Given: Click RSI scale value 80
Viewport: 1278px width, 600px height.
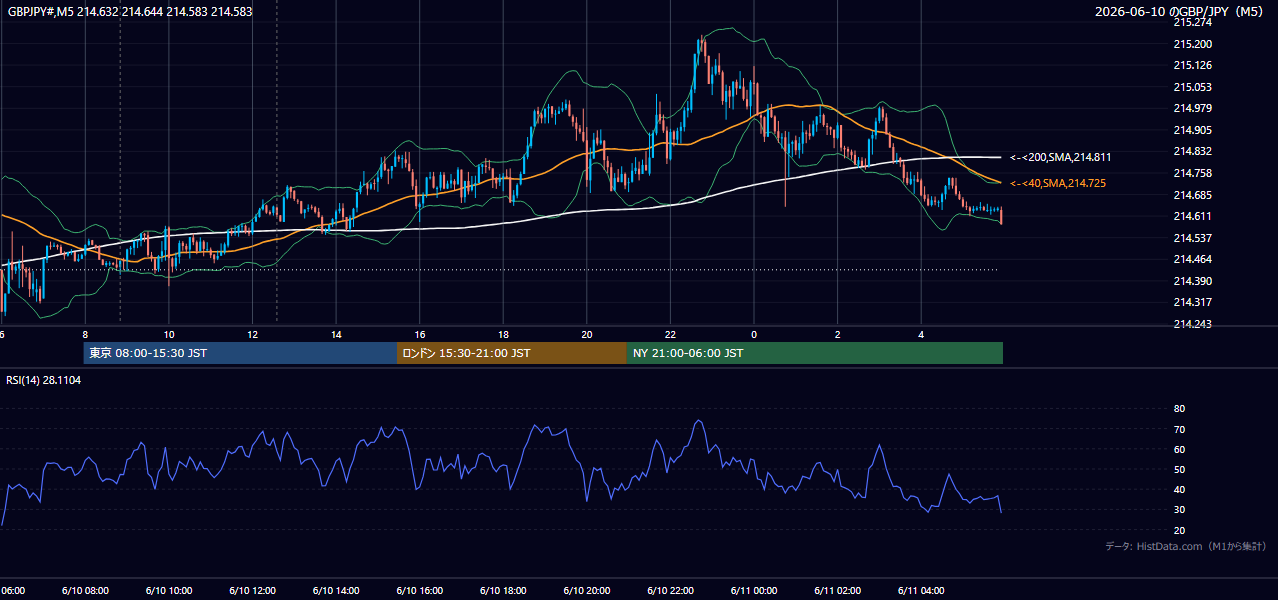Looking at the screenshot, I should [1179, 409].
